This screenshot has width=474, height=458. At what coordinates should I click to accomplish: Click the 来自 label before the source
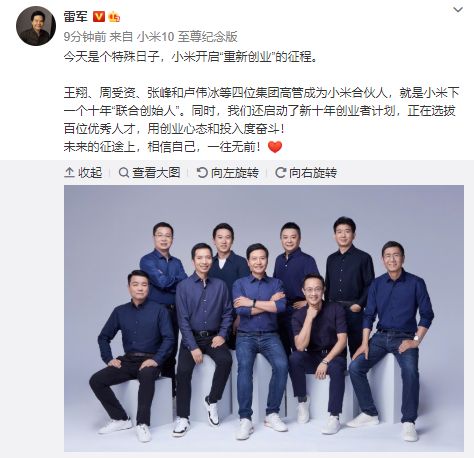pos(121,37)
